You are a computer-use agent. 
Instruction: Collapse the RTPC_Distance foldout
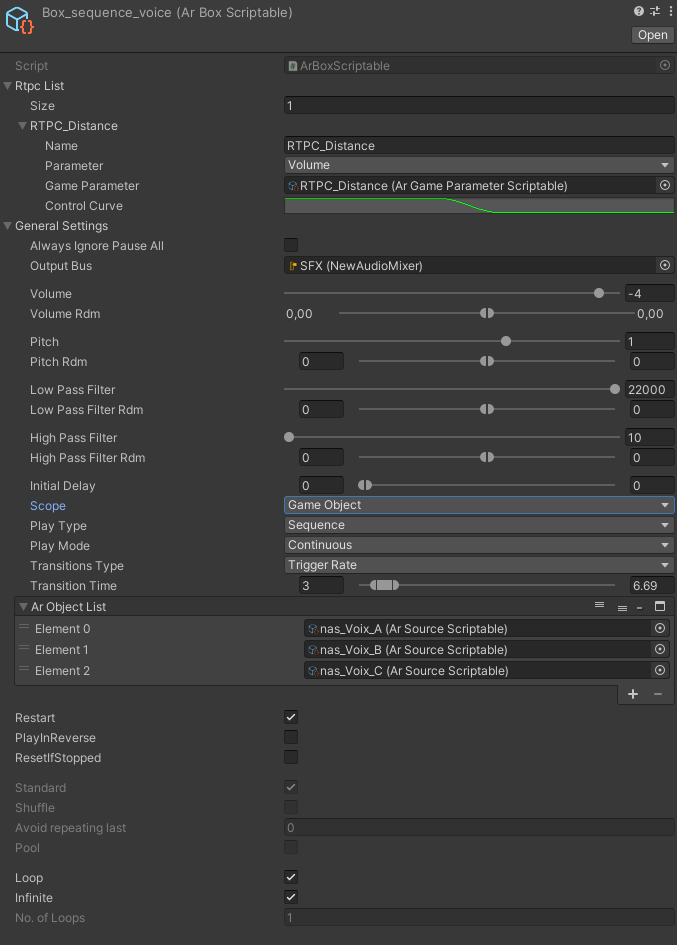tap(22, 125)
